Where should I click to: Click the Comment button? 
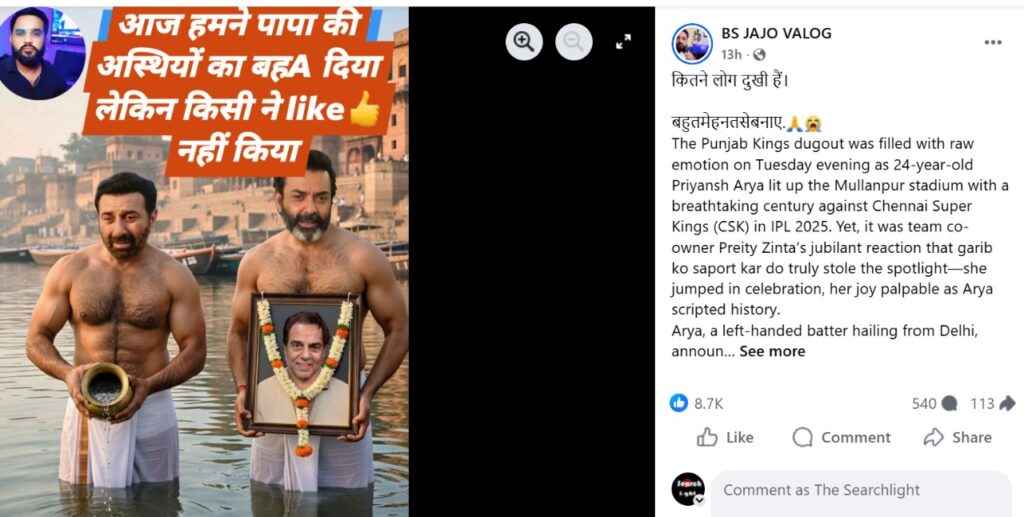click(x=841, y=437)
